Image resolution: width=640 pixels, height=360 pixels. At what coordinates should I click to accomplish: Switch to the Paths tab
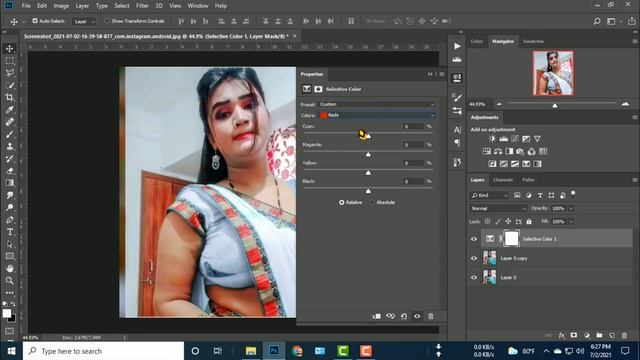[528, 180]
